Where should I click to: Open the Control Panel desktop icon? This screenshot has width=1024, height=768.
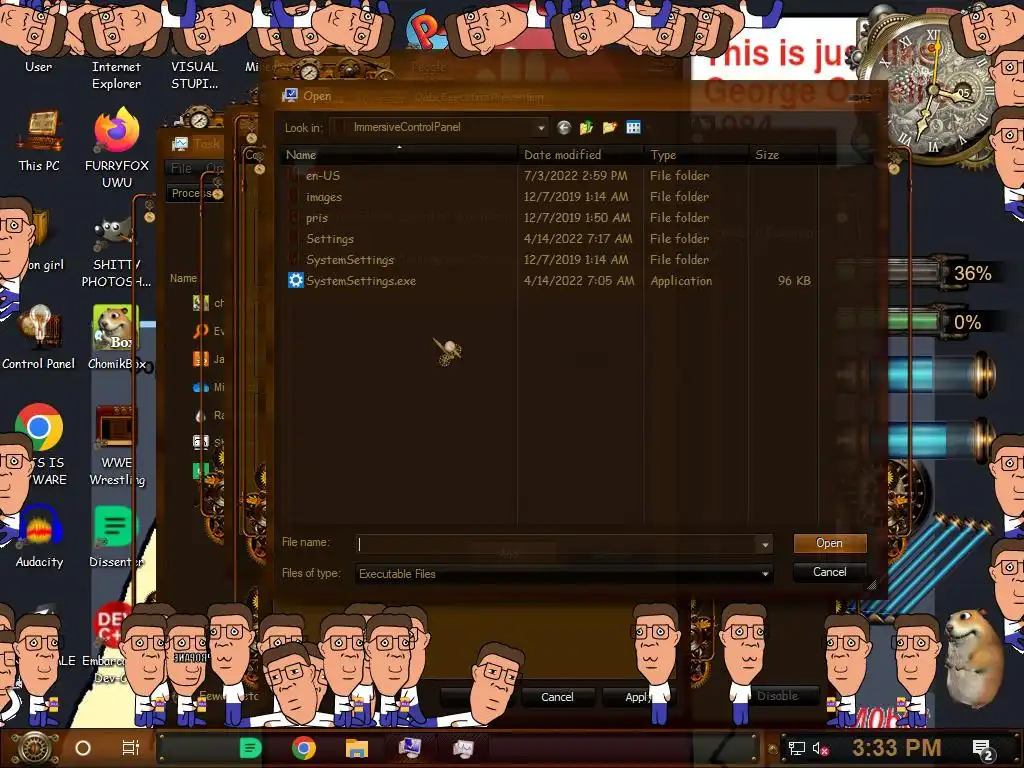pos(39,338)
